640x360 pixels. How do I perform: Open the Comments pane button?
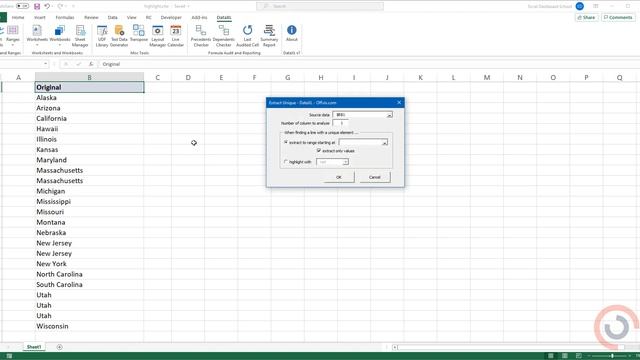pos(618,18)
